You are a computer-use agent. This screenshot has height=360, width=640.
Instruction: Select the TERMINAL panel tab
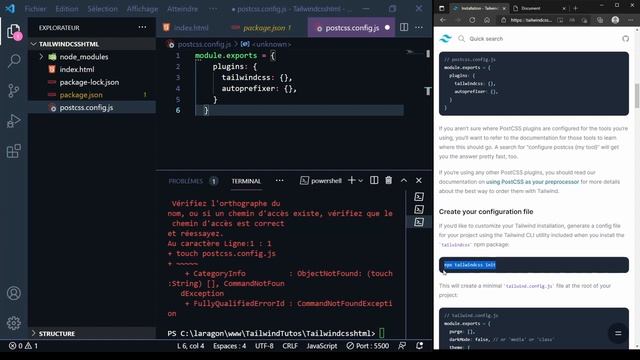[x=246, y=181]
